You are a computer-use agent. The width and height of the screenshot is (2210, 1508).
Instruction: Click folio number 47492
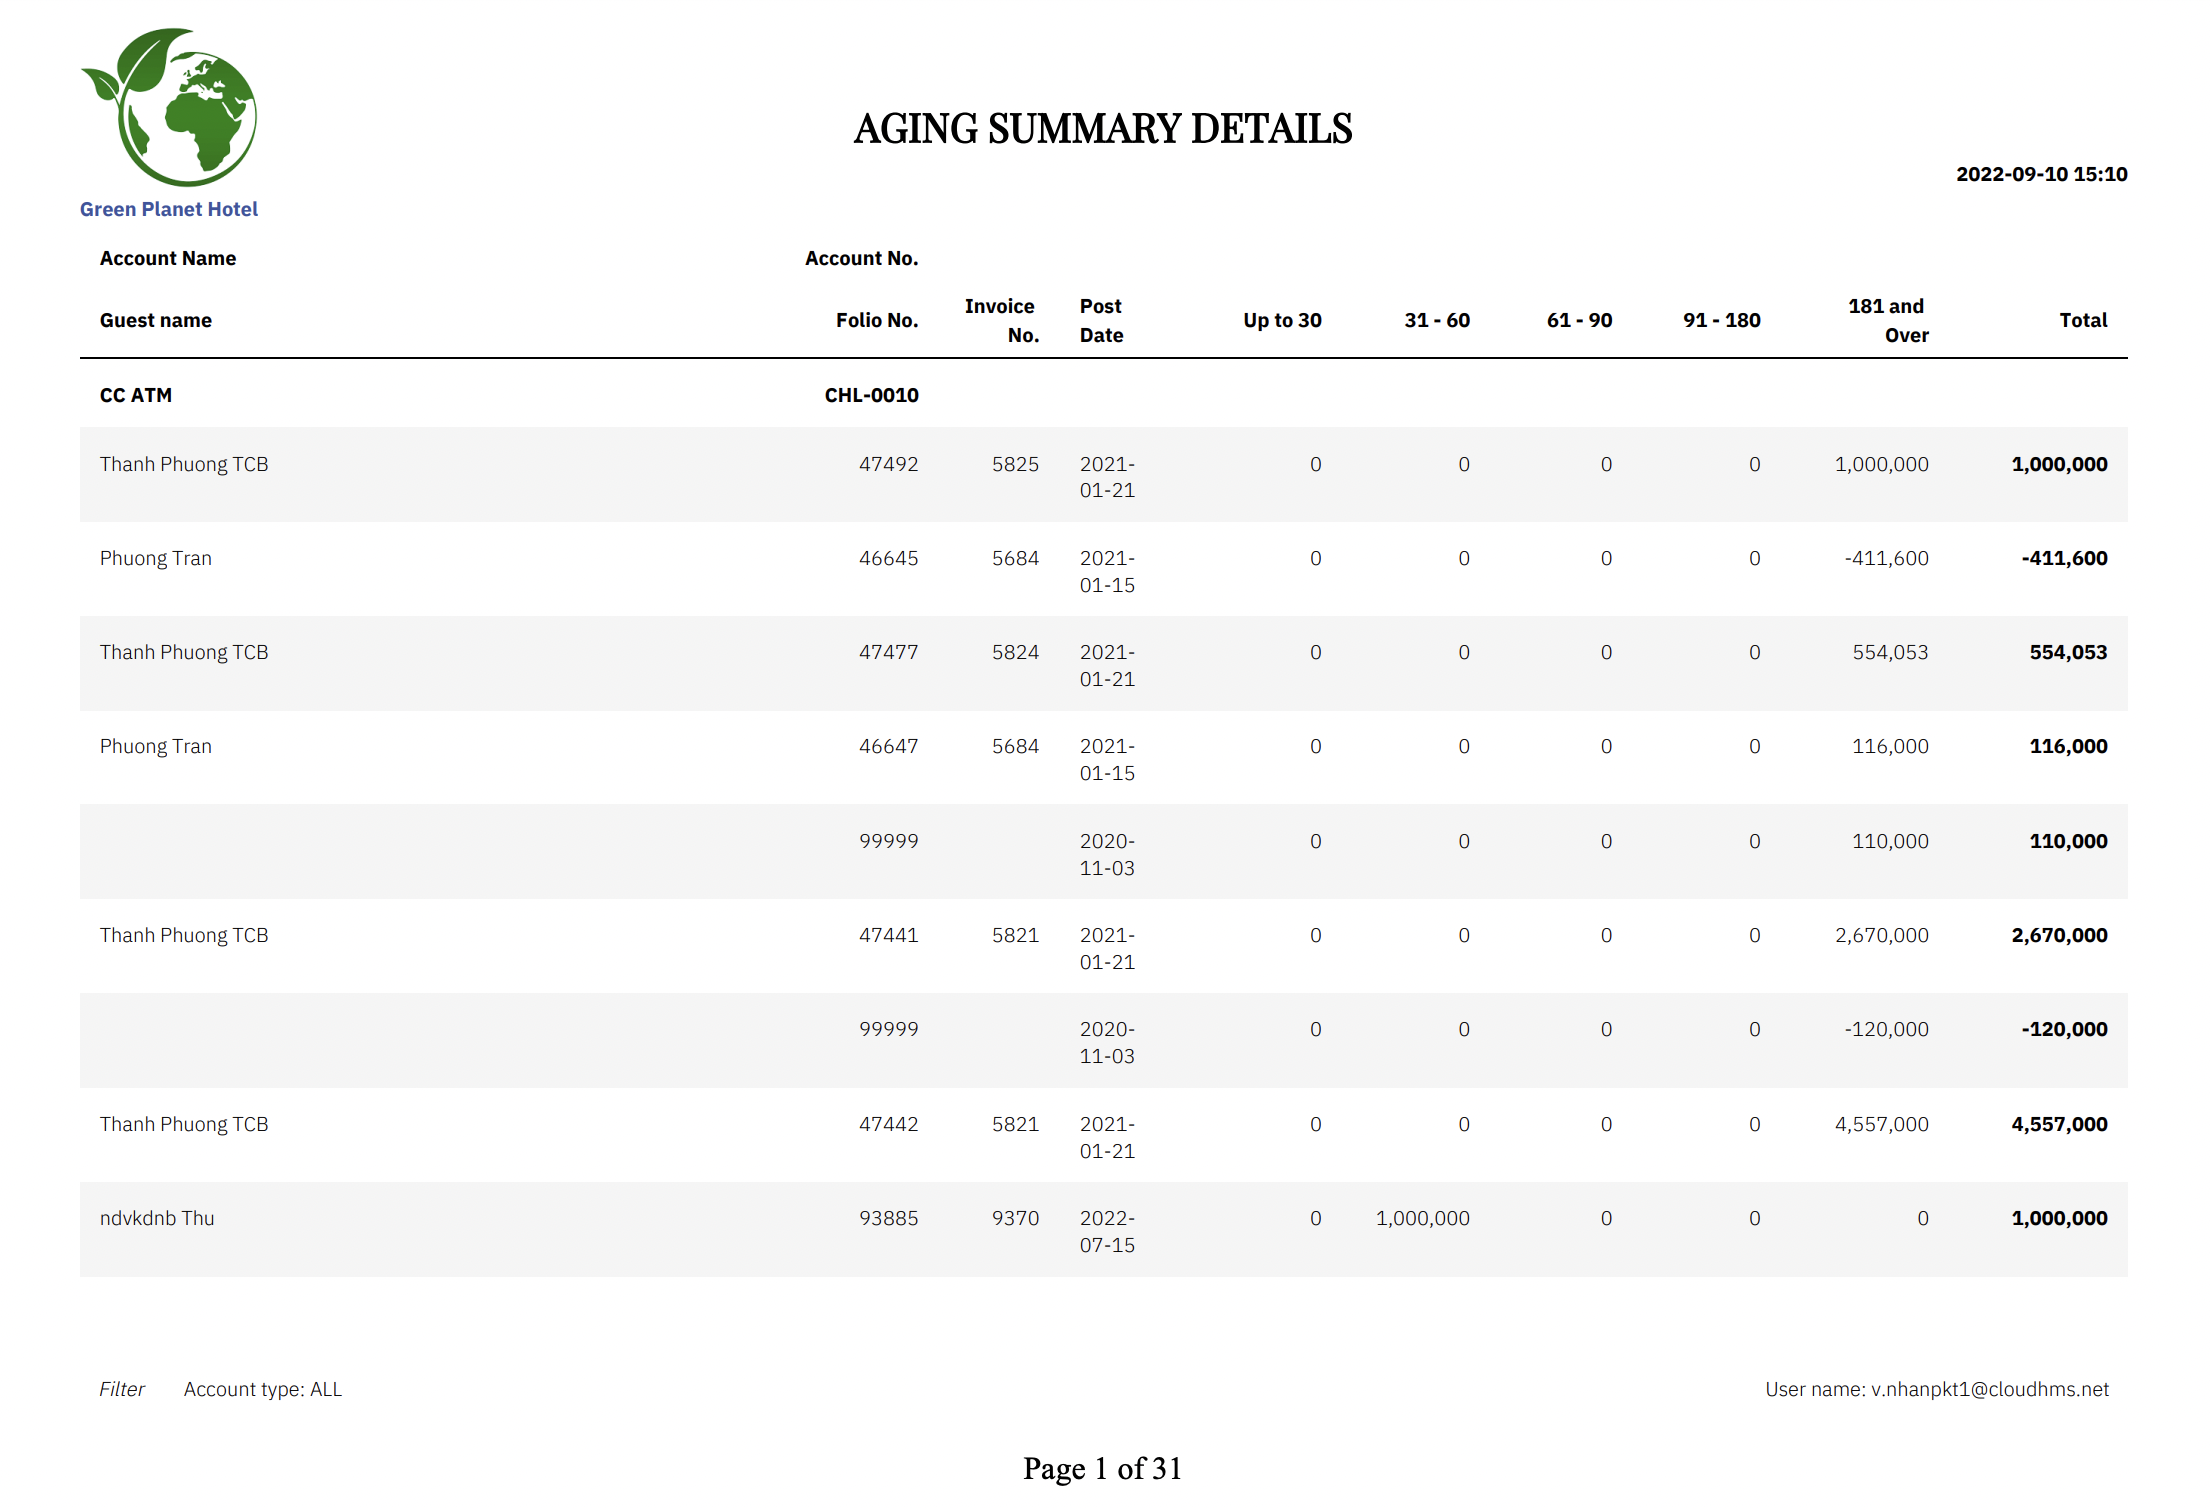coord(888,464)
